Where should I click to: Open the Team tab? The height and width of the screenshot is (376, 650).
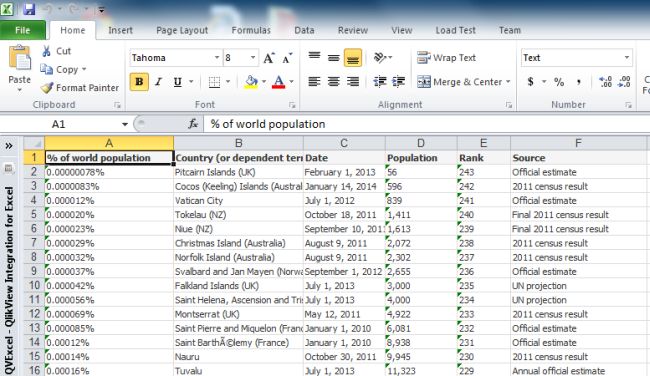(x=510, y=30)
